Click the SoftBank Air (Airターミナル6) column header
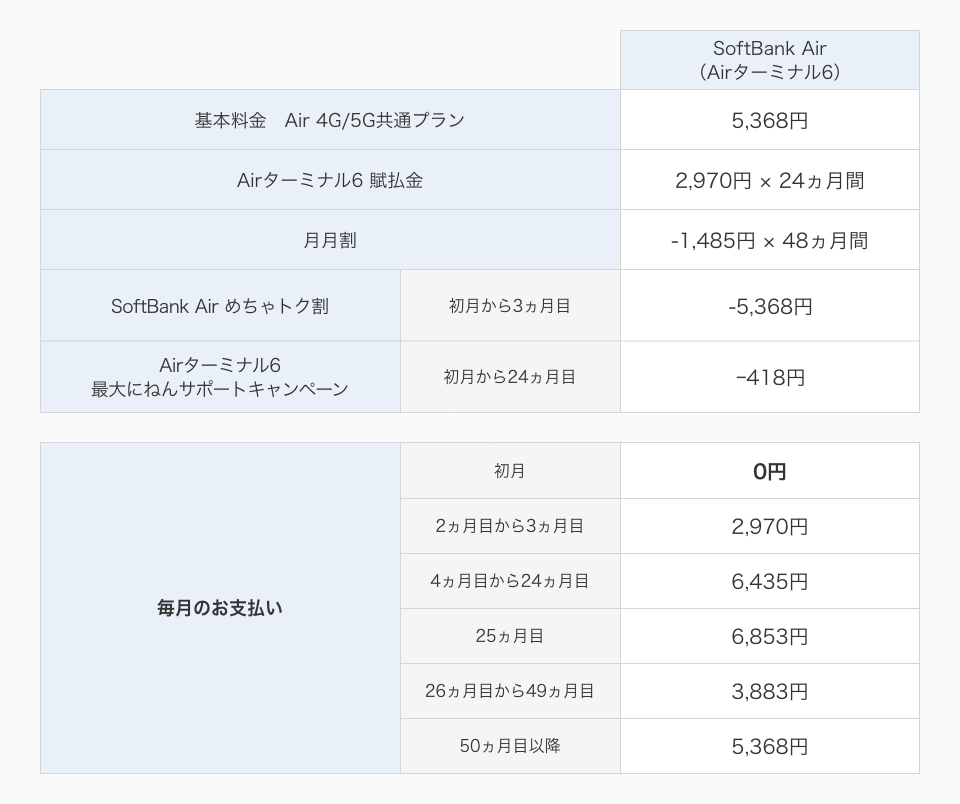The image size is (960, 804). 769,60
